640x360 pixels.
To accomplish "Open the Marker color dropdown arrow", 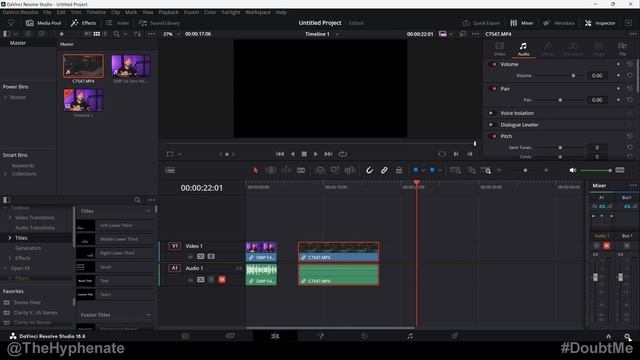I will (440, 171).
